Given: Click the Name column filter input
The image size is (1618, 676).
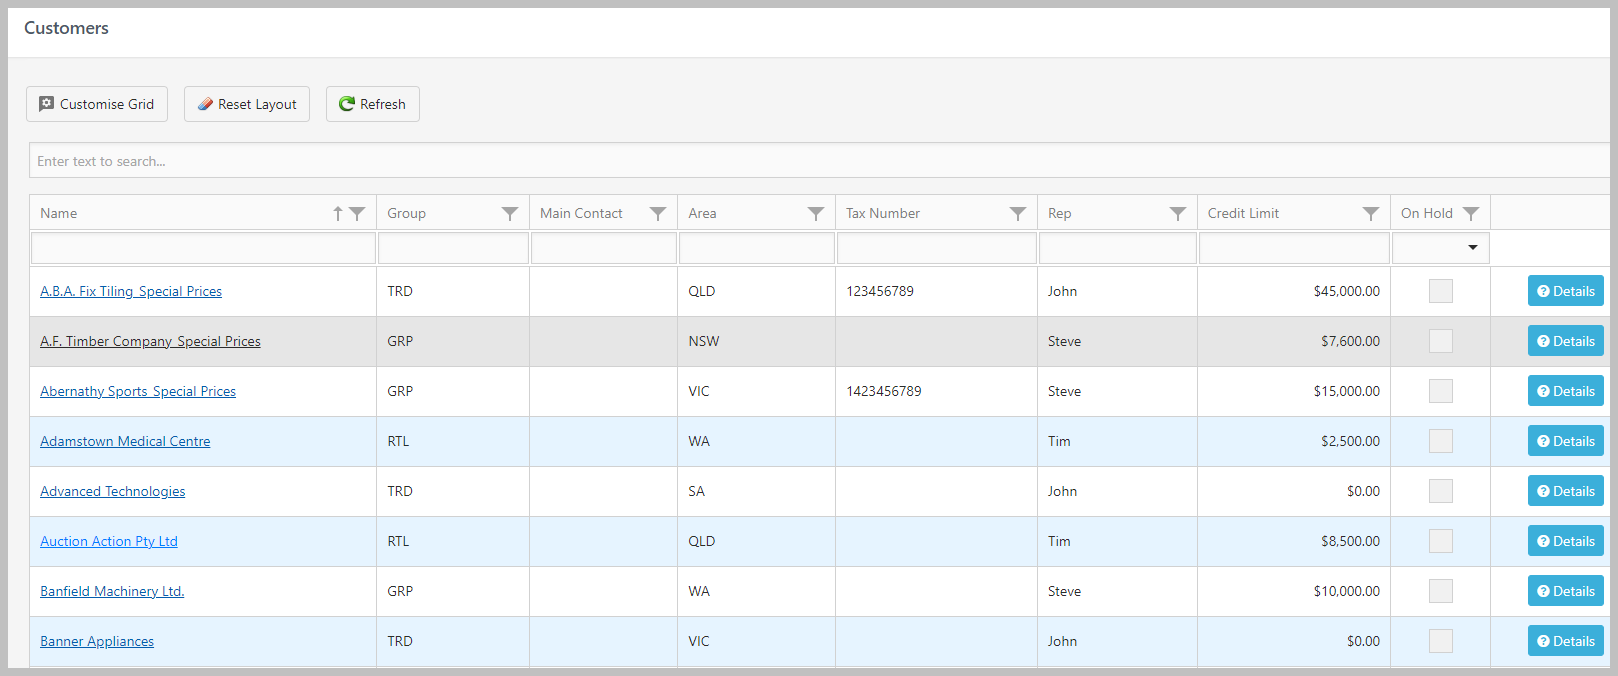Looking at the screenshot, I should click(203, 248).
